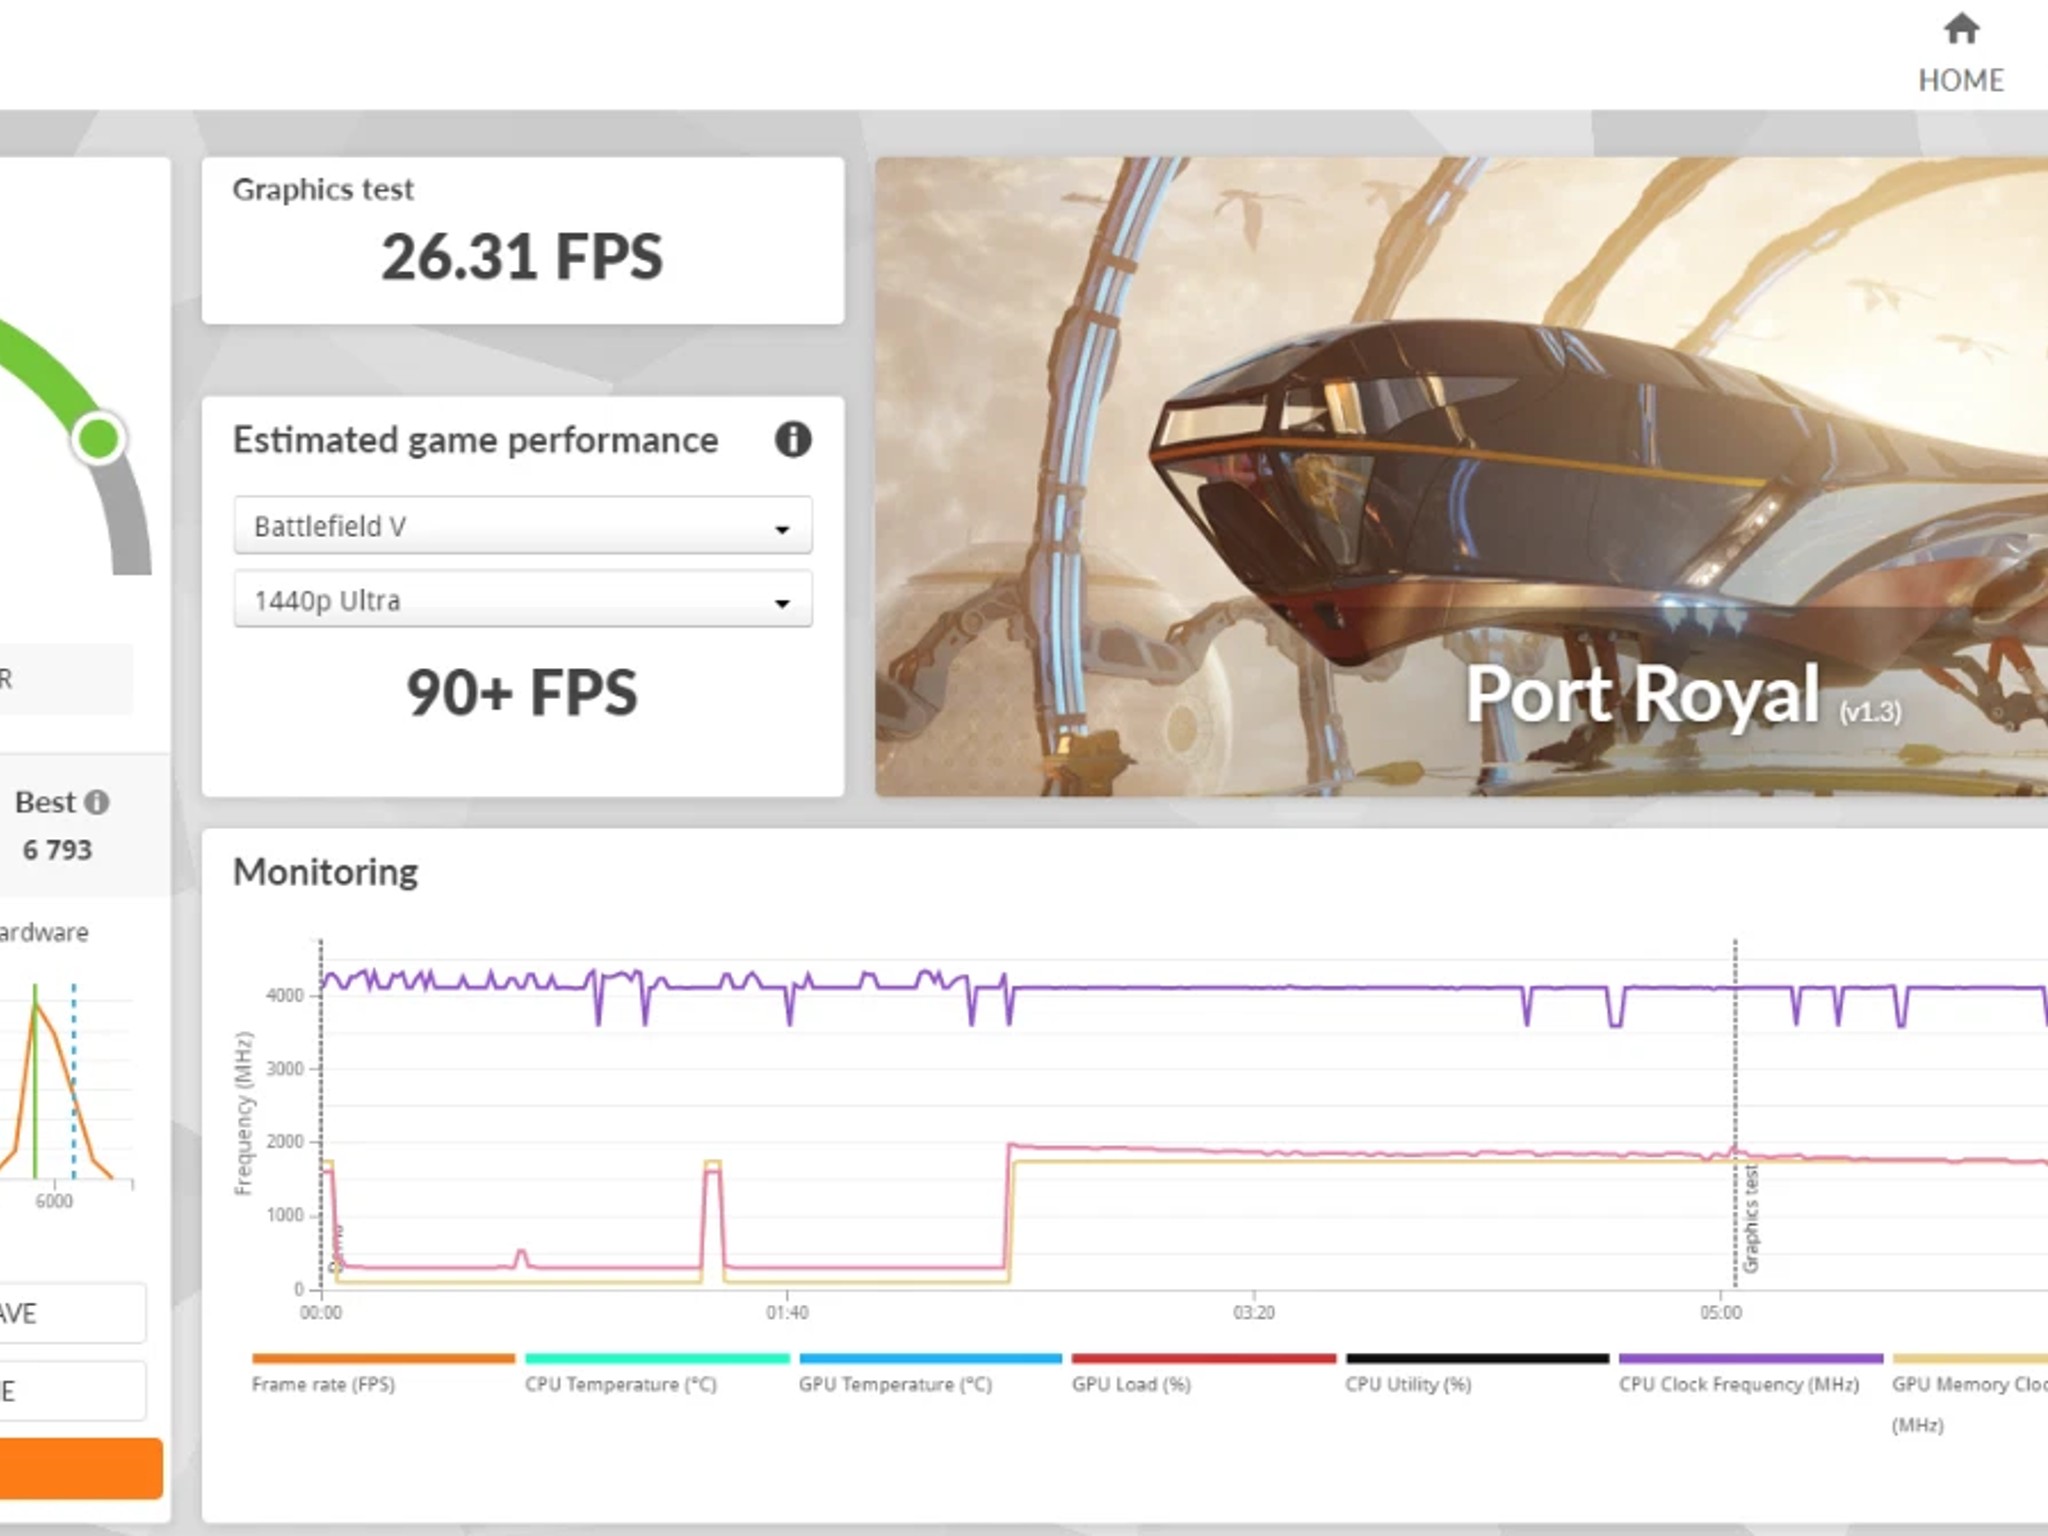Toggle the CPU Utility (%) legend swatch
Image resolution: width=2048 pixels, height=1536 pixels.
(x=1477, y=1358)
